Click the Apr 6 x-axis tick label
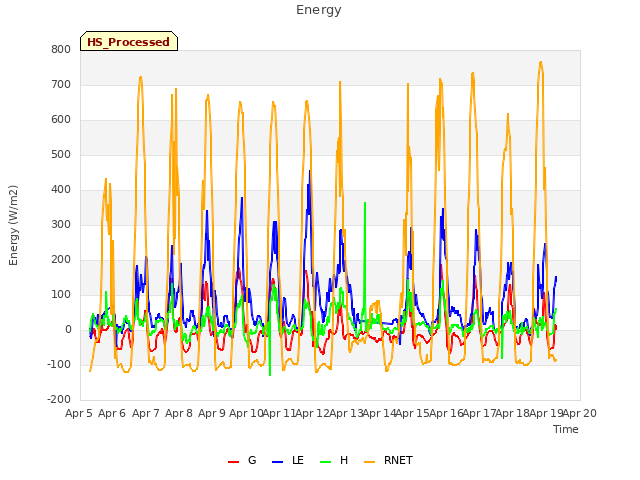The height and width of the screenshot is (480, 640). click(x=112, y=413)
